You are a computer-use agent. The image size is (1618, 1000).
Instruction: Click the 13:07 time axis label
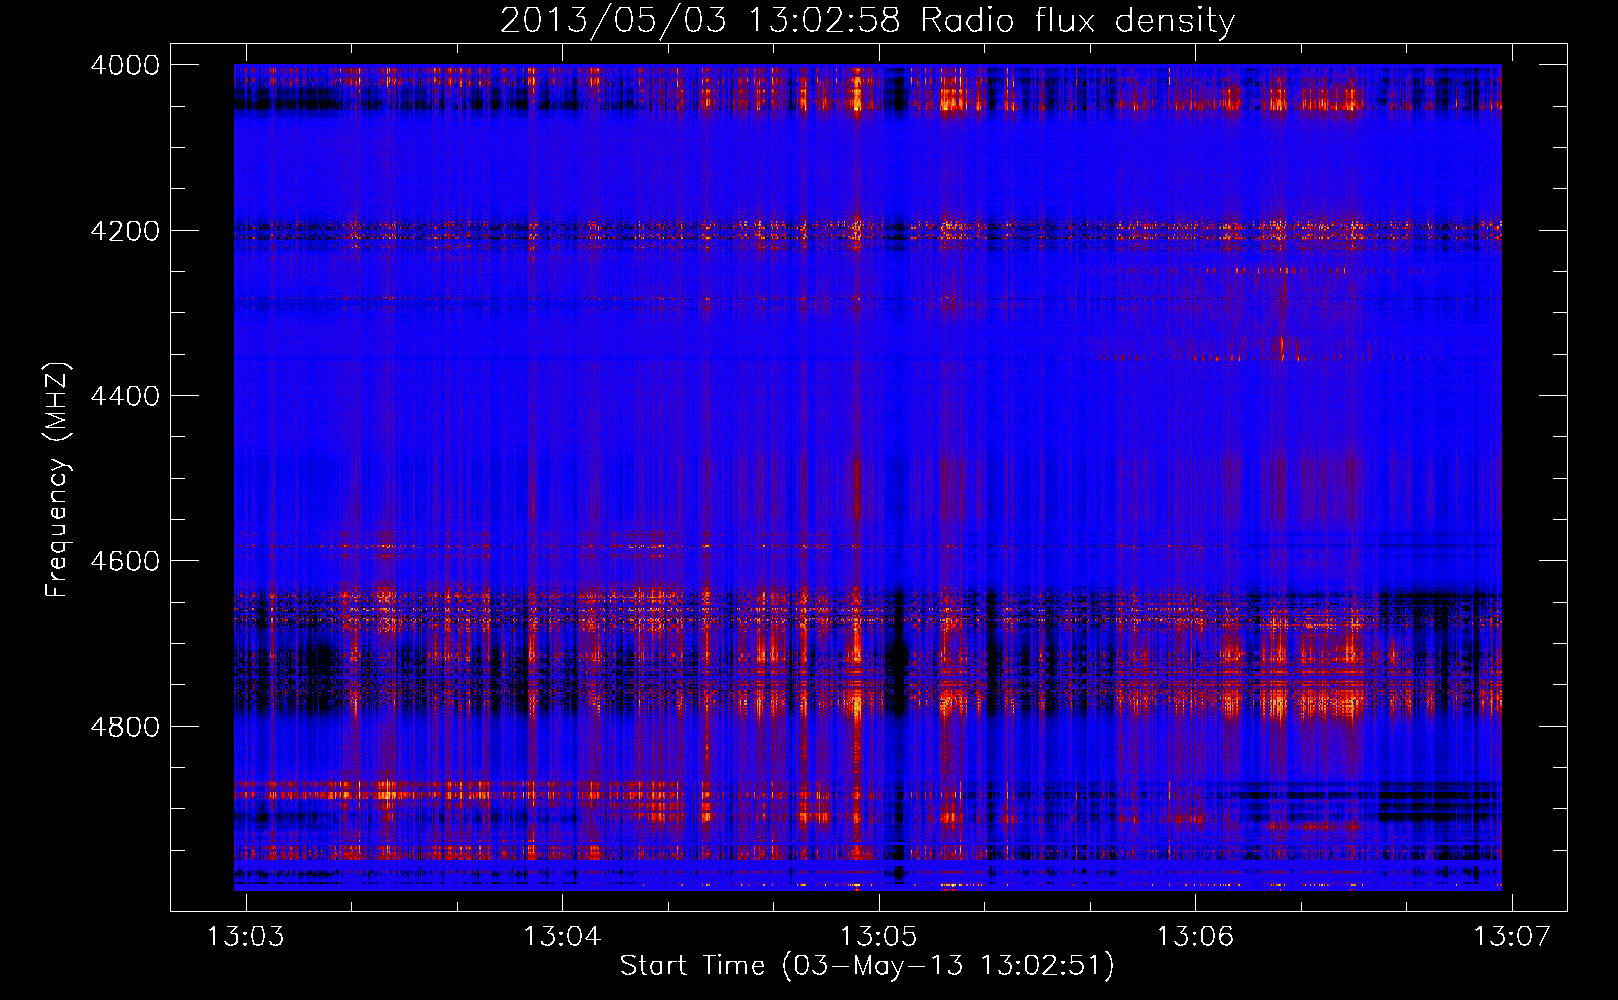[x=1512, y=936]
